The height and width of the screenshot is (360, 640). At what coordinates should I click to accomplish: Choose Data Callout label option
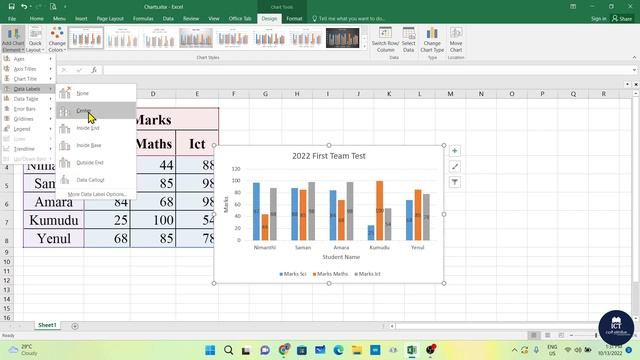[x=96, y=180]
